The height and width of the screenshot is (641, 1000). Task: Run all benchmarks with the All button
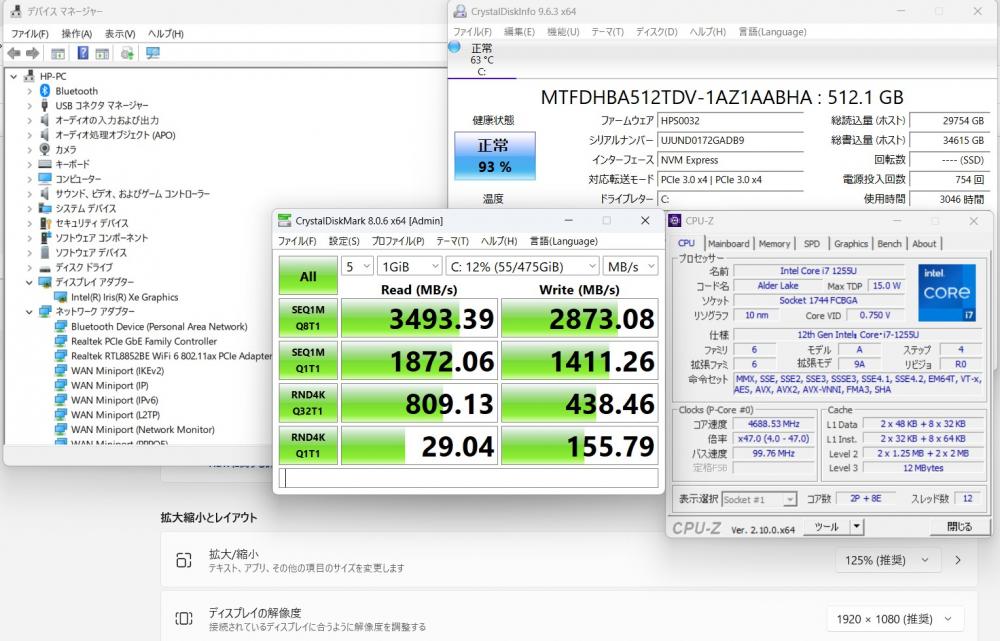[308, 276]
